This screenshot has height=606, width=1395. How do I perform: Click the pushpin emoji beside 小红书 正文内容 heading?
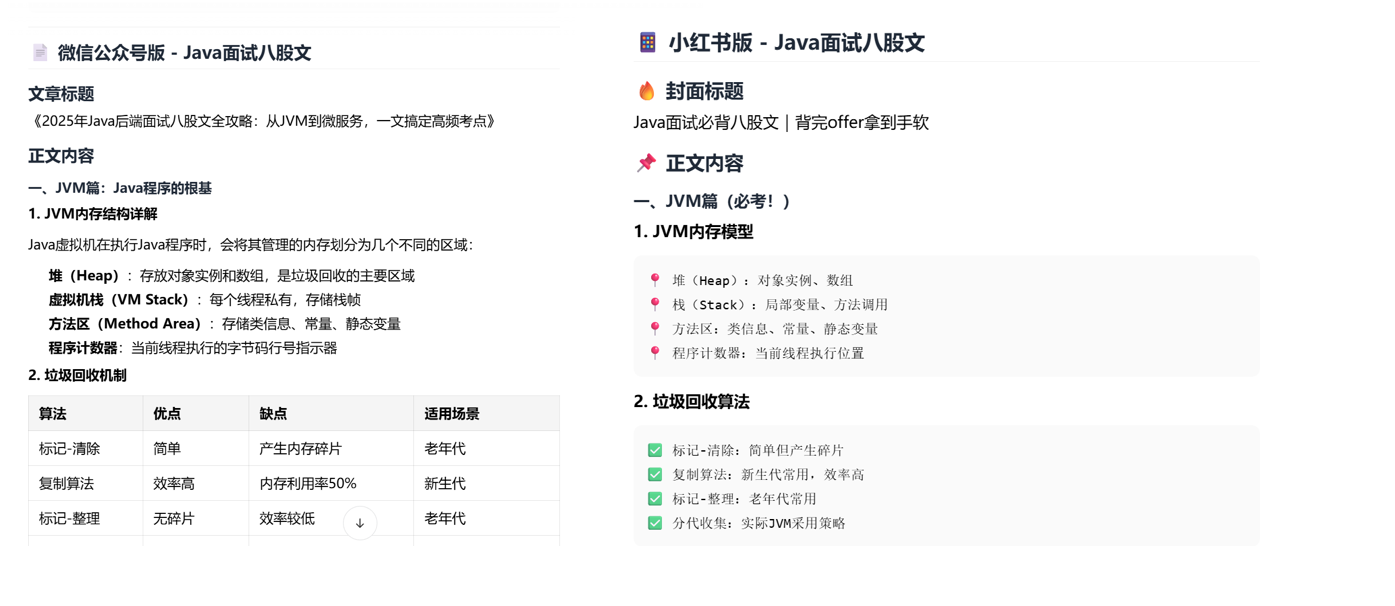tap(646, 163)
